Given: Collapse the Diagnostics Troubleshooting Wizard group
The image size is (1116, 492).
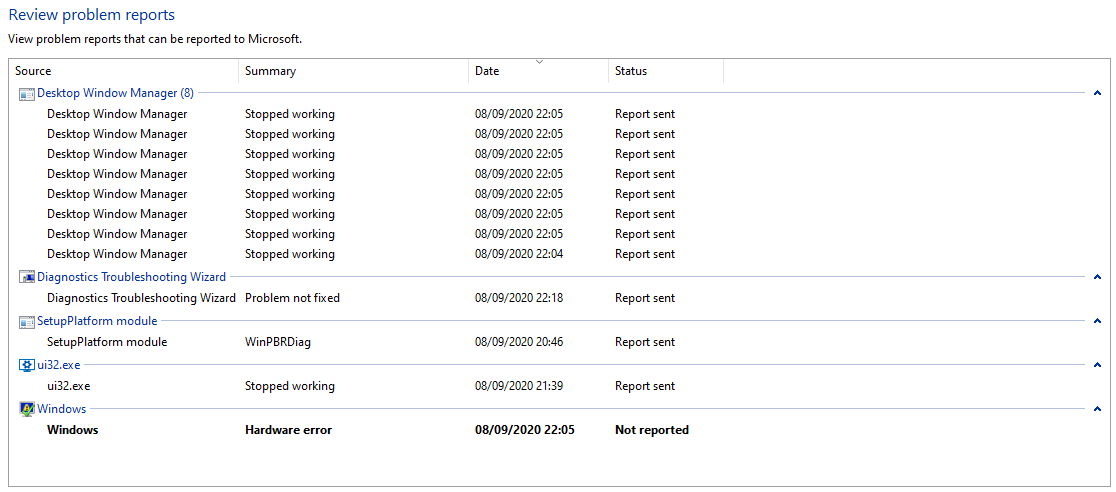Looking at the screenshot, I should [x=1097, y=278].
